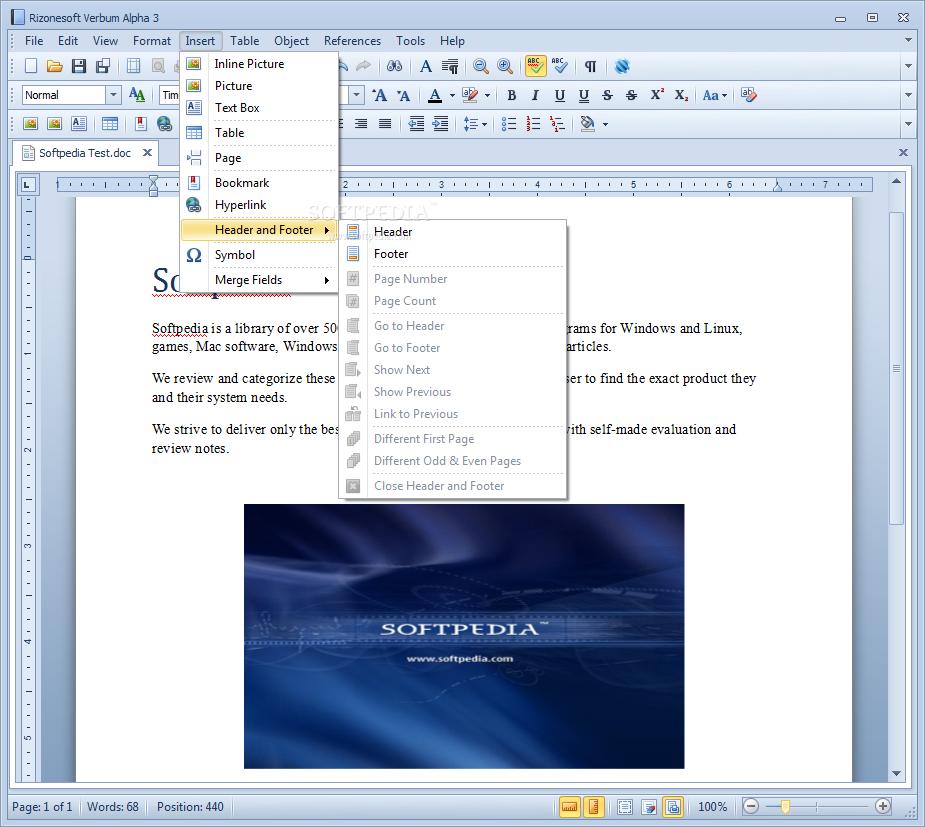Choose Text Box from Insert menu
This screenshot has height=827, width=925.
tap(260, 108)
